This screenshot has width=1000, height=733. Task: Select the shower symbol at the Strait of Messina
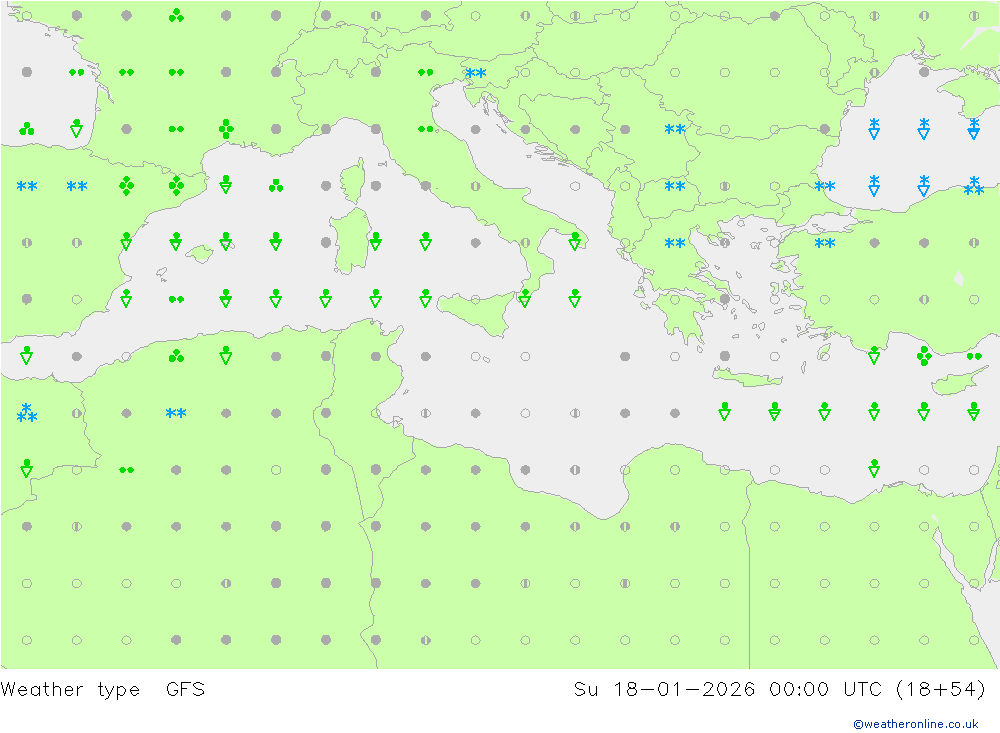(525, 299)
